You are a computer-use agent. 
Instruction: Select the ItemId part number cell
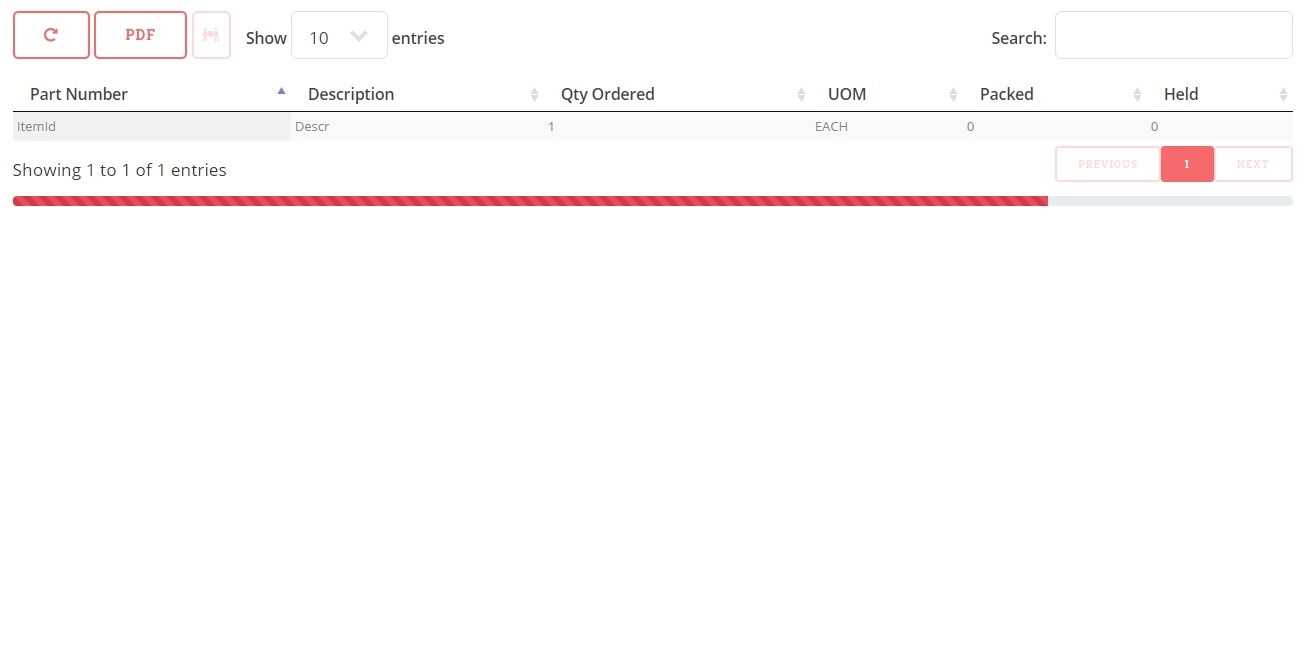[152, 127]
